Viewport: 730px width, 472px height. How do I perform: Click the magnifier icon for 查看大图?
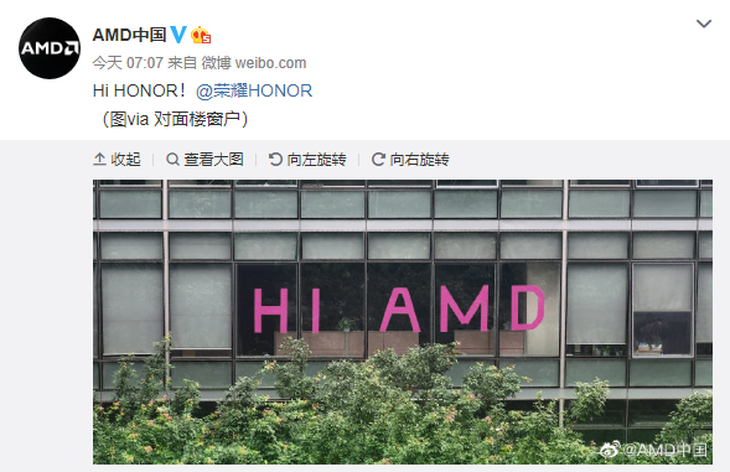click(x=173, y=160)
